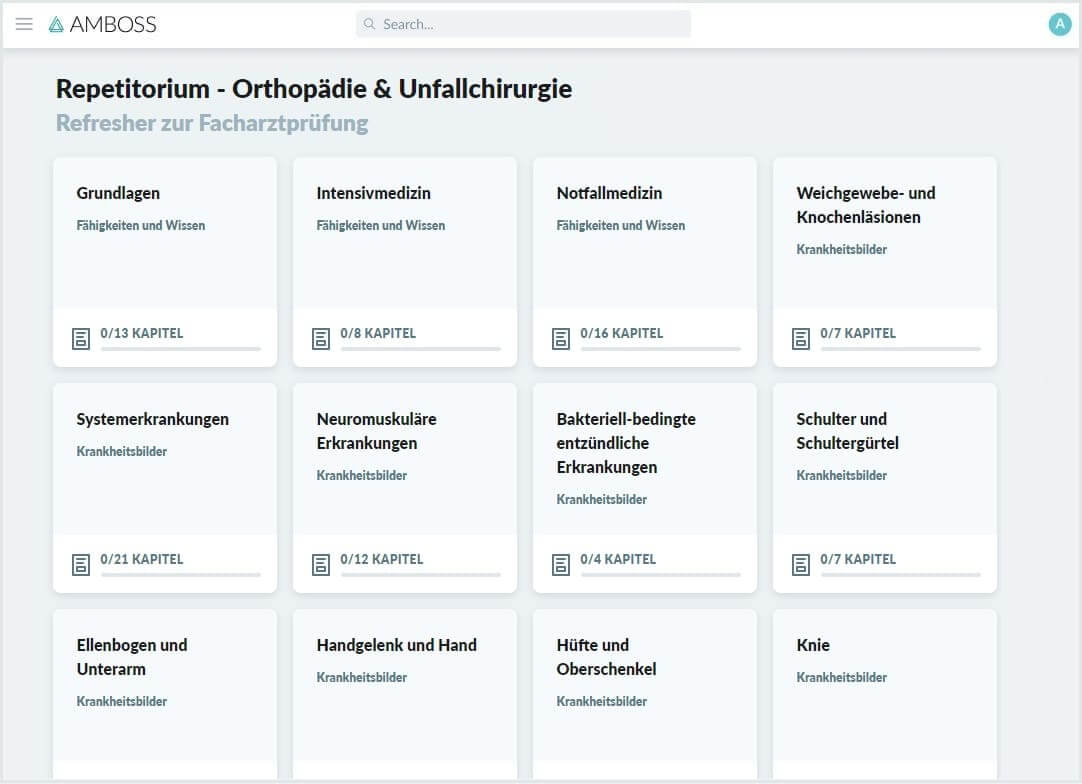Click the 0/12 KAPITEL progress bar
Image resolution: width=1082 pixels, height=784 pixels.
click(421, 575)
